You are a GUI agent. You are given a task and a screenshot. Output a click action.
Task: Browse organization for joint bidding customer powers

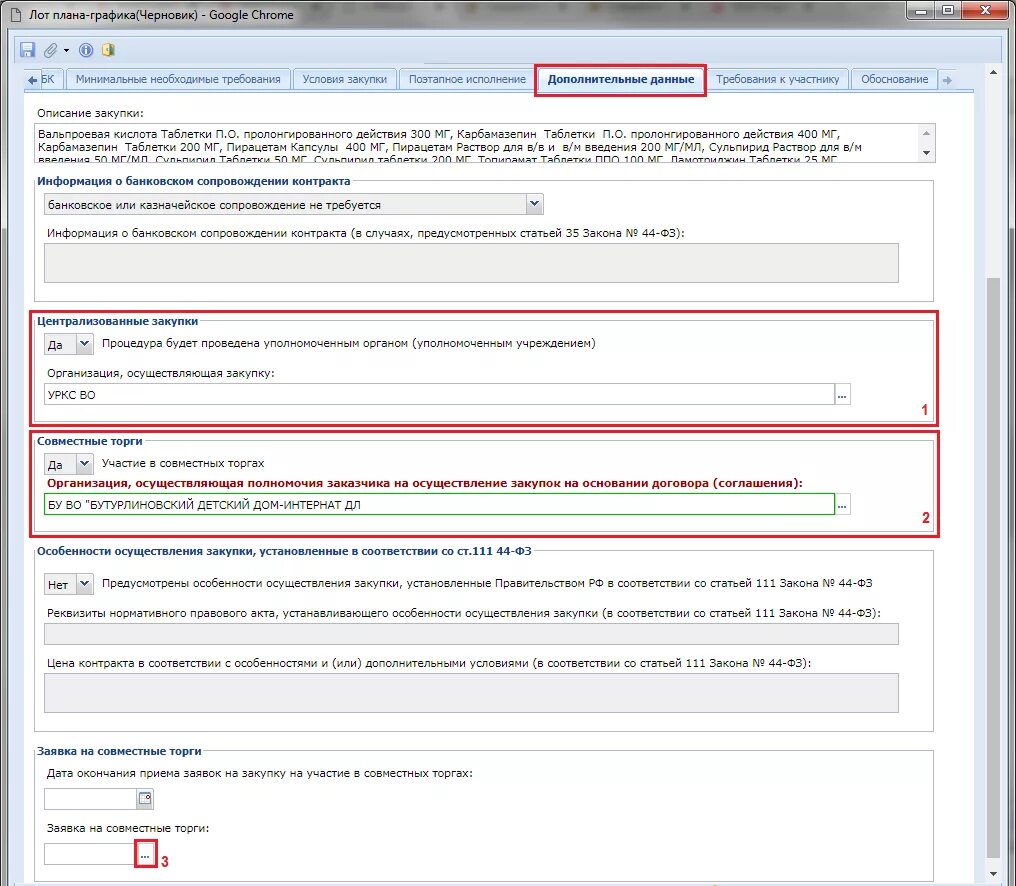[842, 505]
